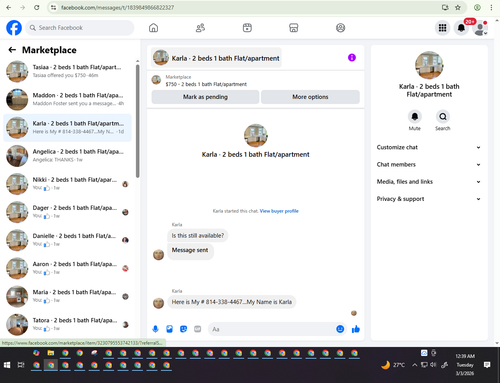Open Aaron conversation in the list
The image size is (500, 383).
67,268
